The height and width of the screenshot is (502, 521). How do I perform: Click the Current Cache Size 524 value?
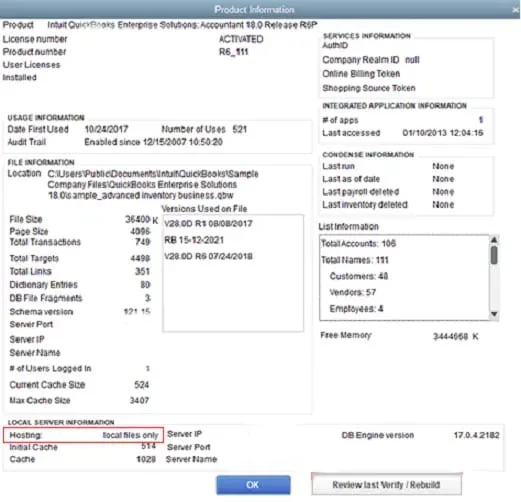(141, 385)
